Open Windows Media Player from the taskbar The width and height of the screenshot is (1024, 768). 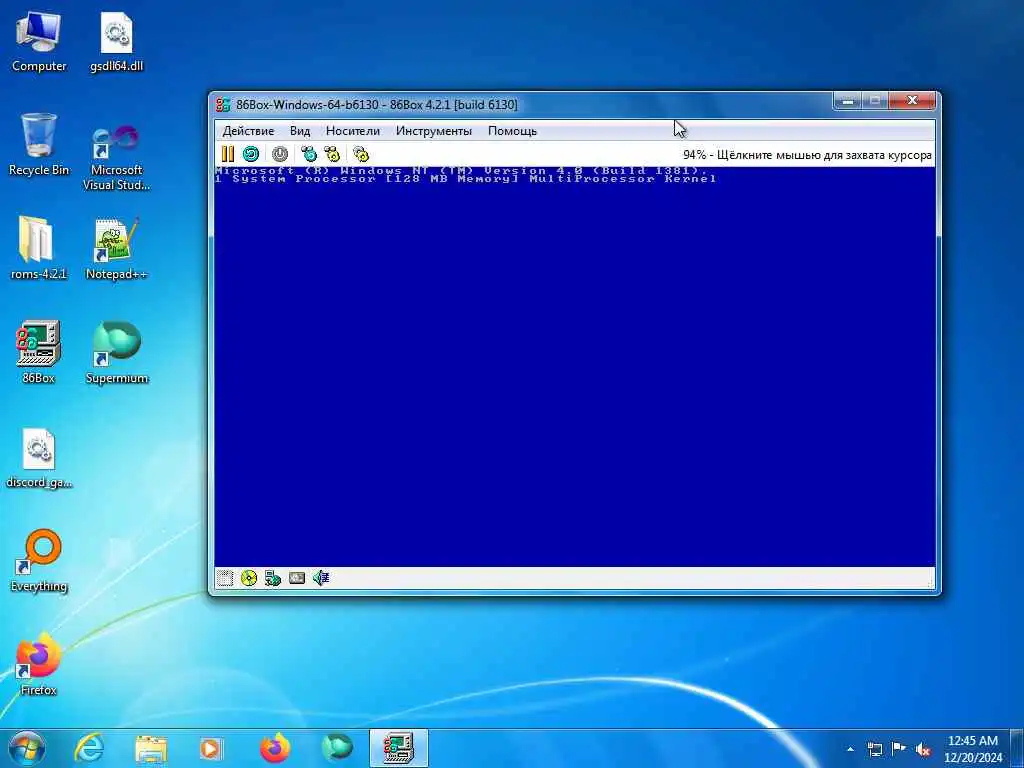pyautogui.click(x=211, y=748)
